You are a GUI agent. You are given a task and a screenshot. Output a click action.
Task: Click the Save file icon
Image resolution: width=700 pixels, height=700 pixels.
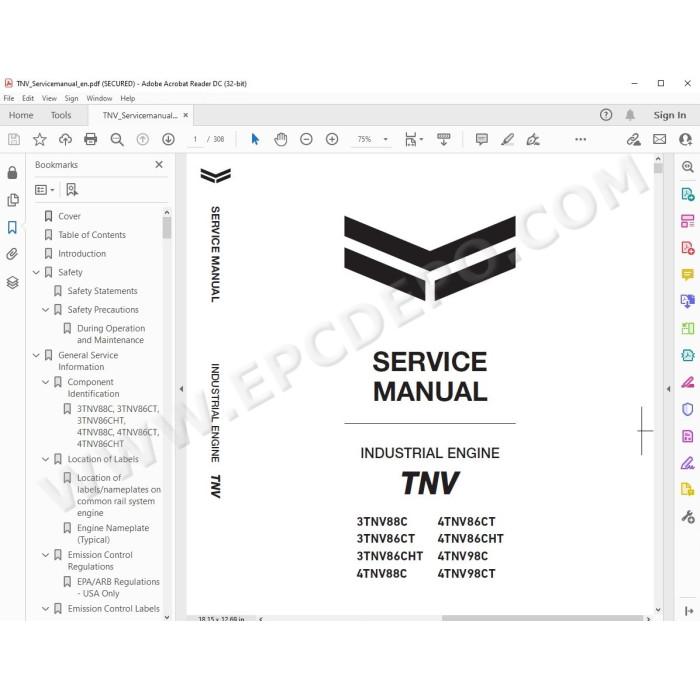click(14, 139)
